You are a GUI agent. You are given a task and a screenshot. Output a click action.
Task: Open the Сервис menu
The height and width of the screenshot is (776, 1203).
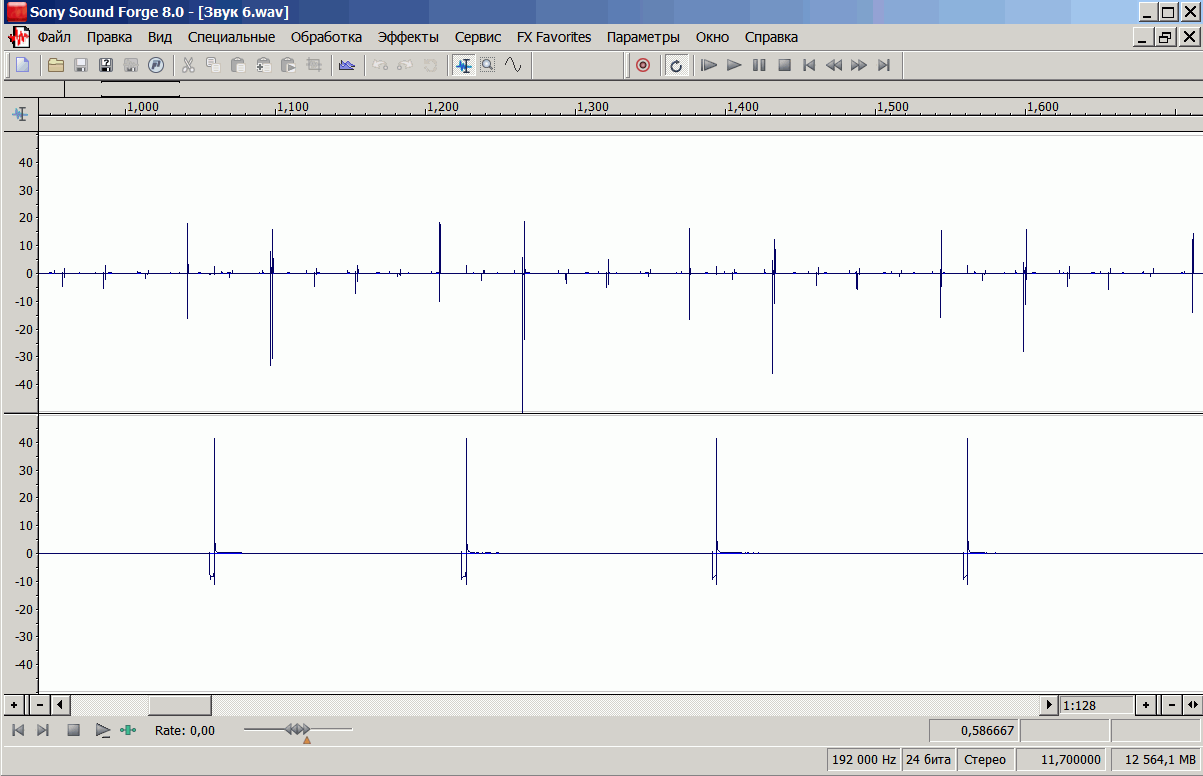coord(478,37)
